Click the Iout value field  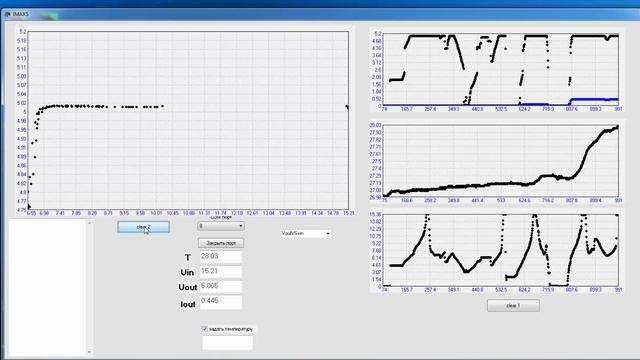tap(221, 301)
